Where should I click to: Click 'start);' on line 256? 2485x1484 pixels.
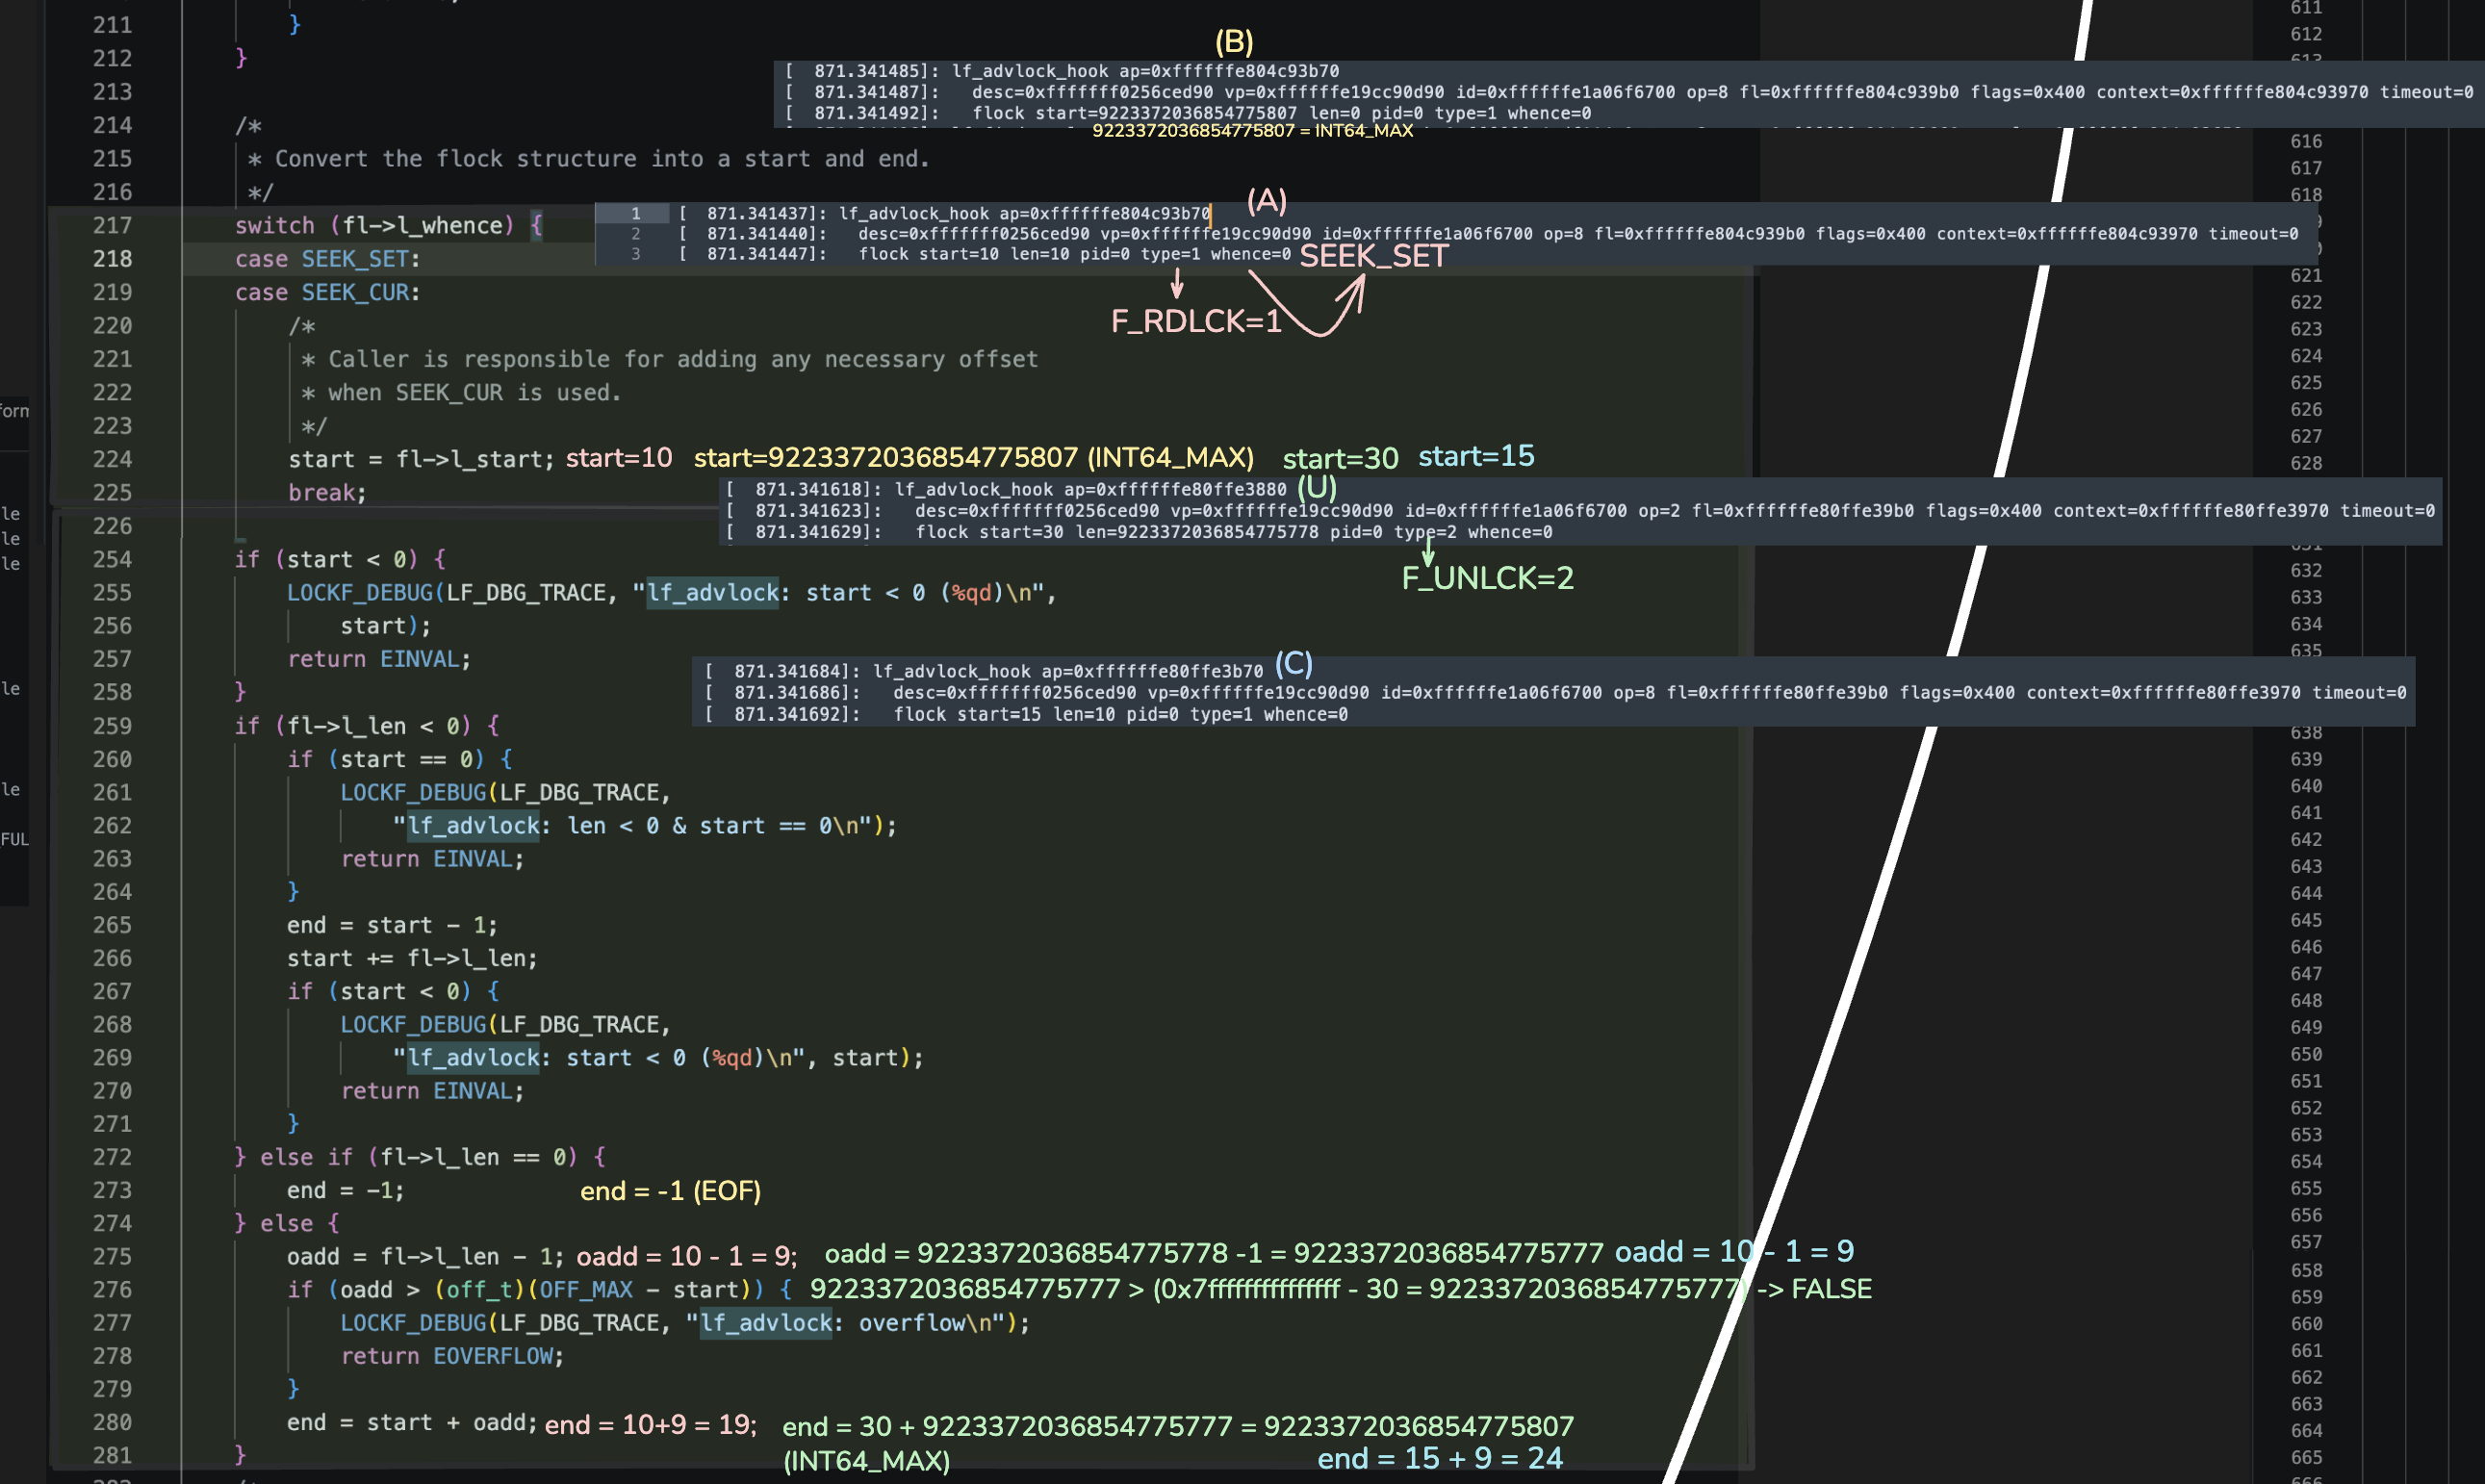(x=386, y=626)
